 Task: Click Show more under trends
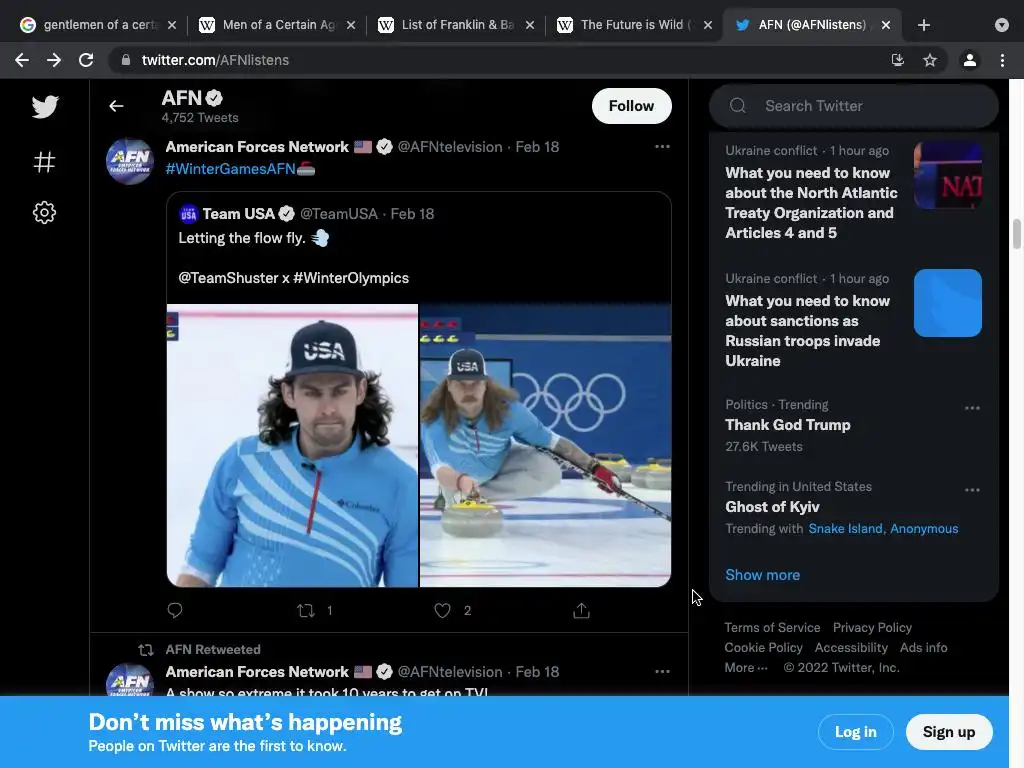coord(762,575)
